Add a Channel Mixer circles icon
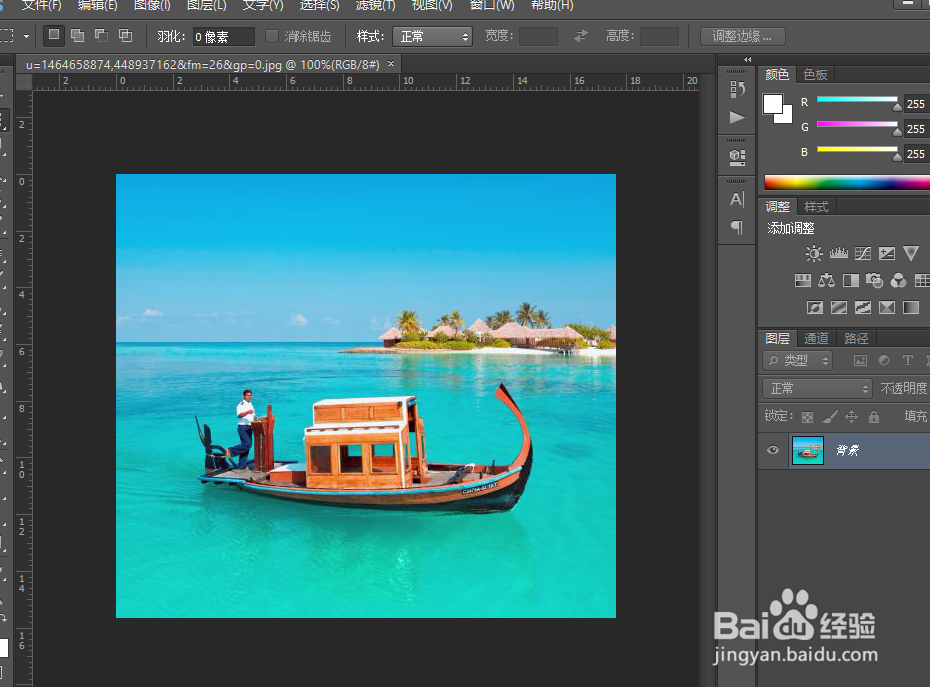 click(899, 281)
